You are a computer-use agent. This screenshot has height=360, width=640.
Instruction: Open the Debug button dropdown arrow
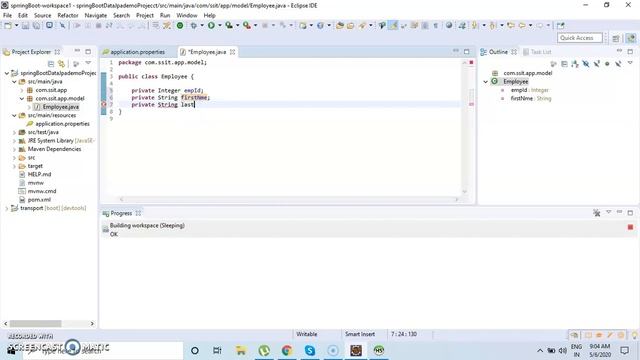point(202,25)
